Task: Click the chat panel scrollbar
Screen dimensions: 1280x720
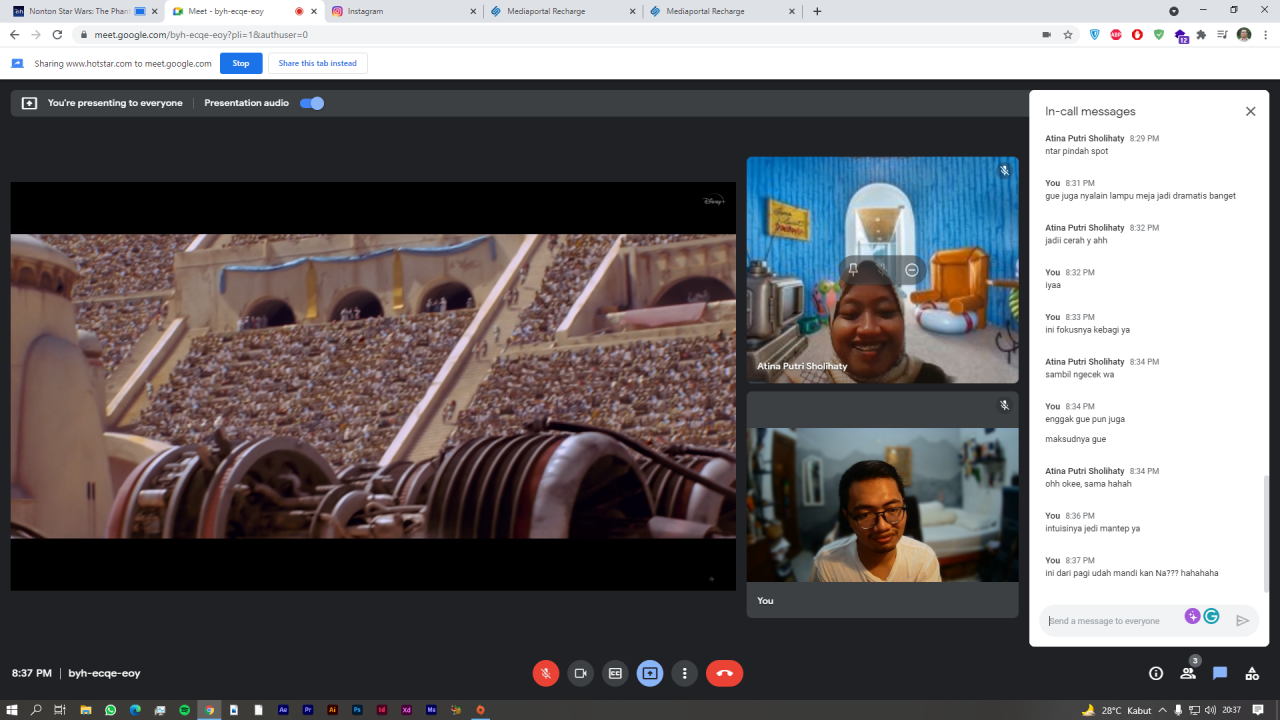Action: [1265, 535]
